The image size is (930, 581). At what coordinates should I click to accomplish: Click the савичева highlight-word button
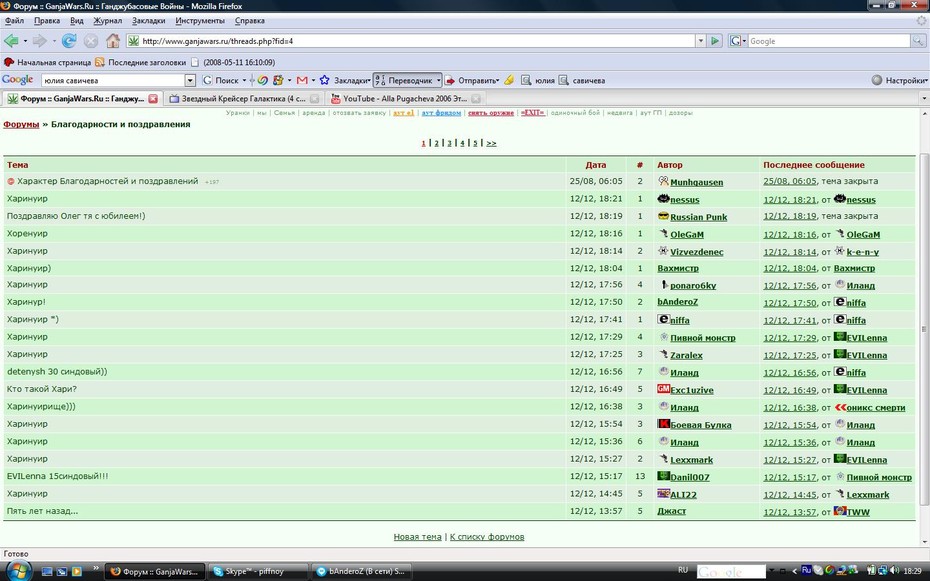(x=582, y=80)
